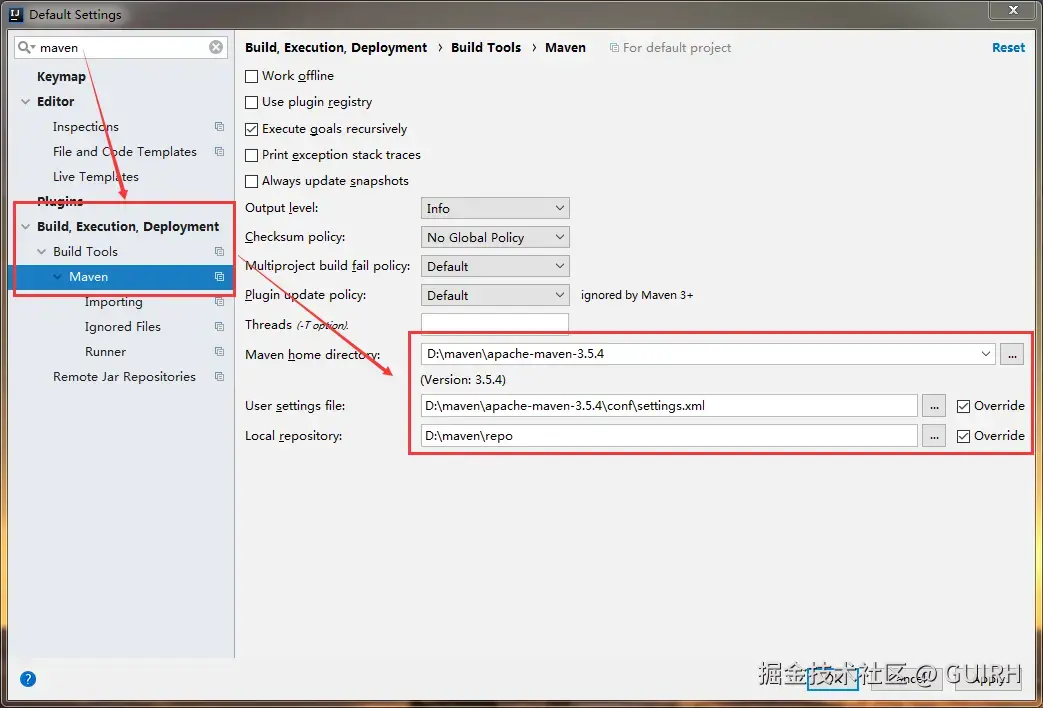Viewport: 1043px width, 708px height.
Task: Browse for Maven home directory
Action: 1012,354
